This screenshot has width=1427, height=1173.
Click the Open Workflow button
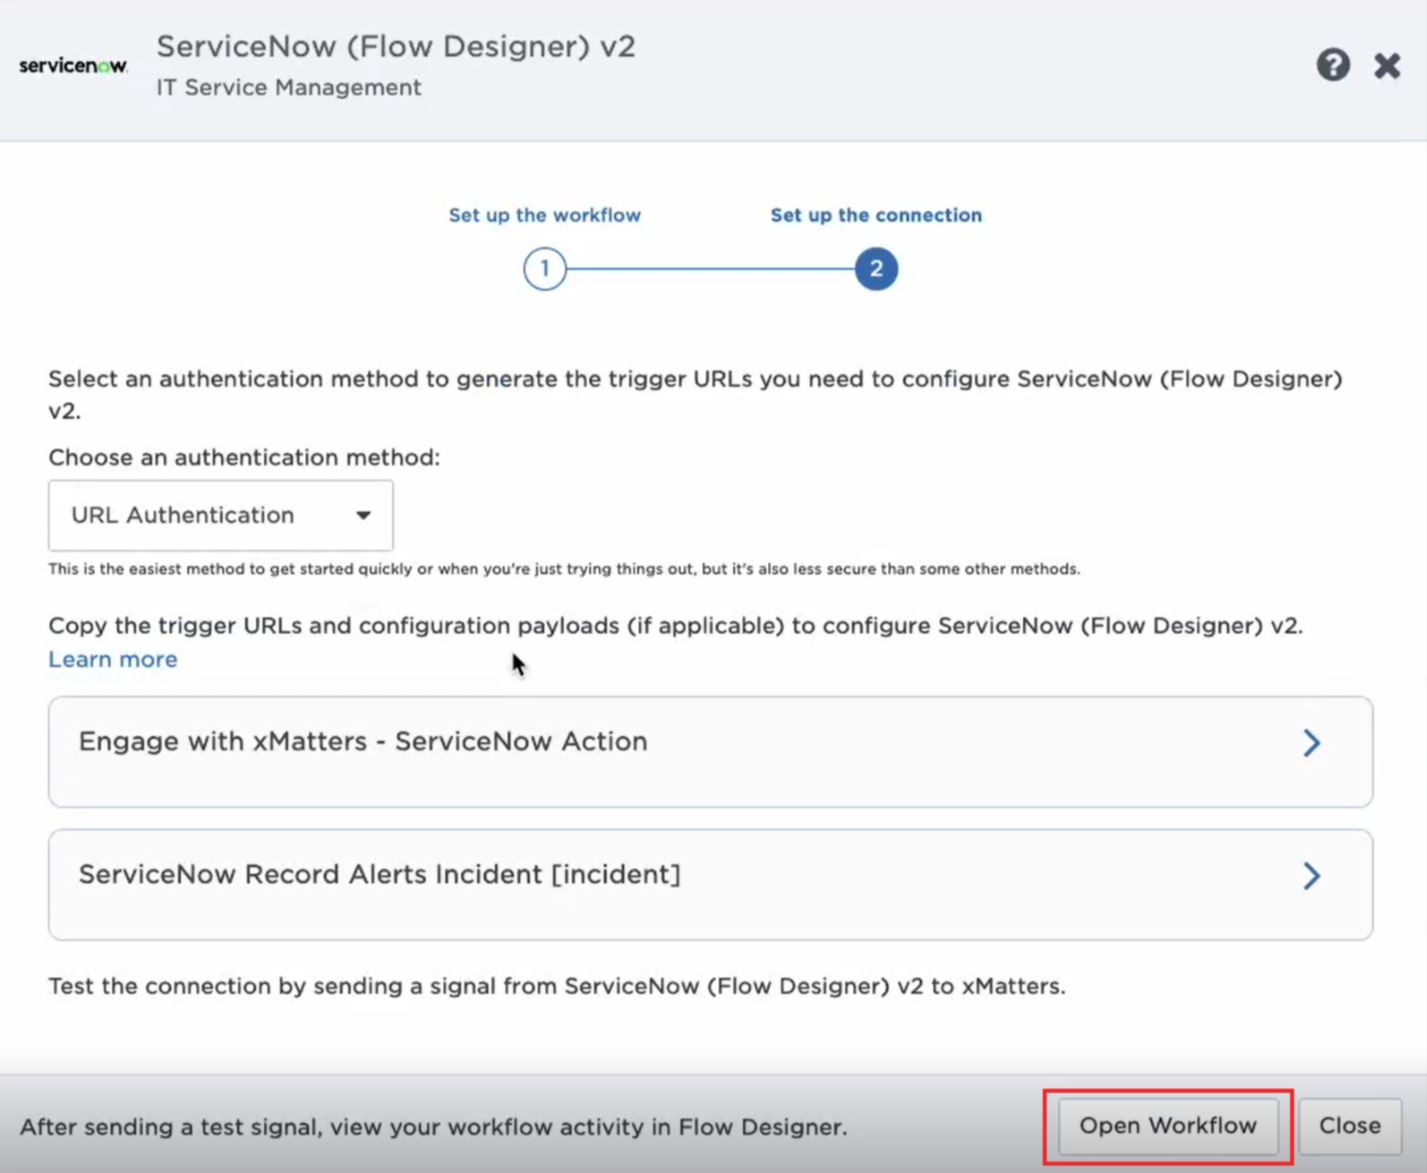tap(1168, 1126)
